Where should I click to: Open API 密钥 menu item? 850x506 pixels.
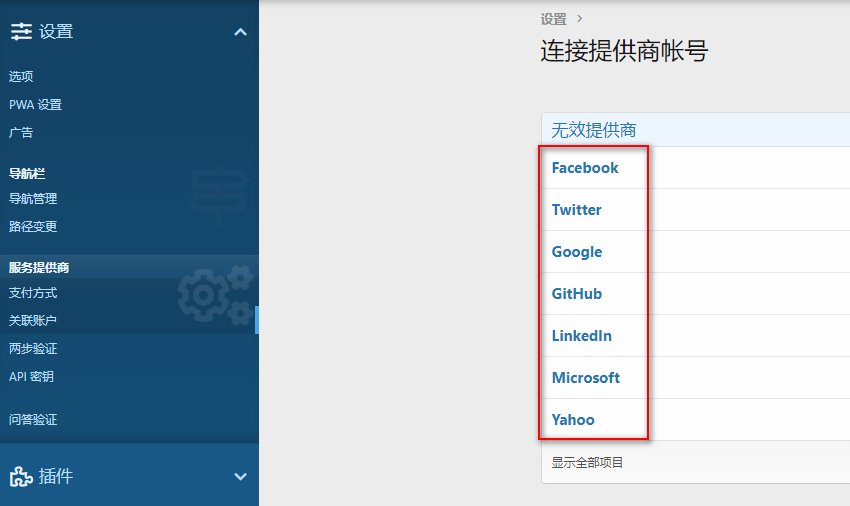pyautogui.click(x=31, y=376)
